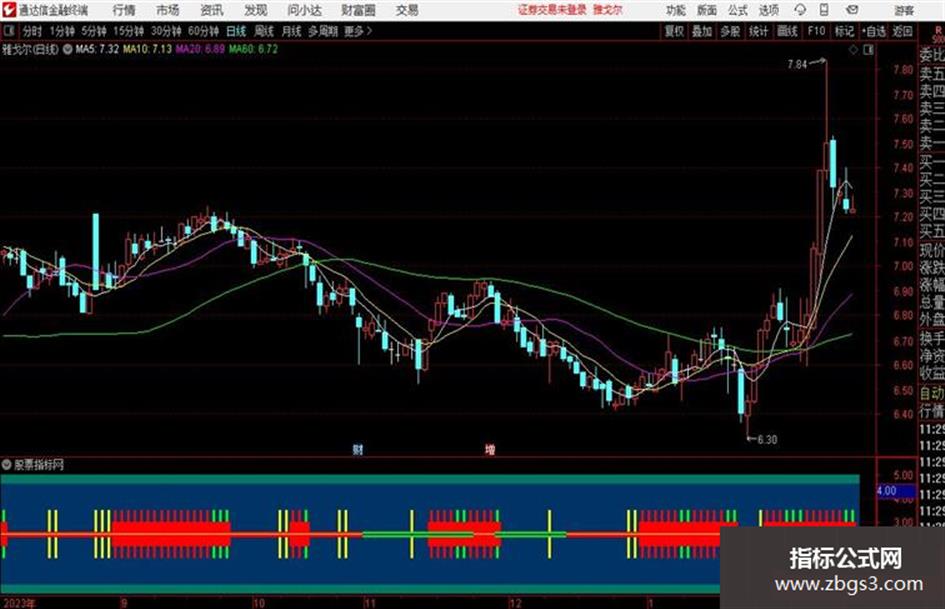Screen dimensions: 945x609
Task: Open the mobile phone icon
Action: (824, 10)
